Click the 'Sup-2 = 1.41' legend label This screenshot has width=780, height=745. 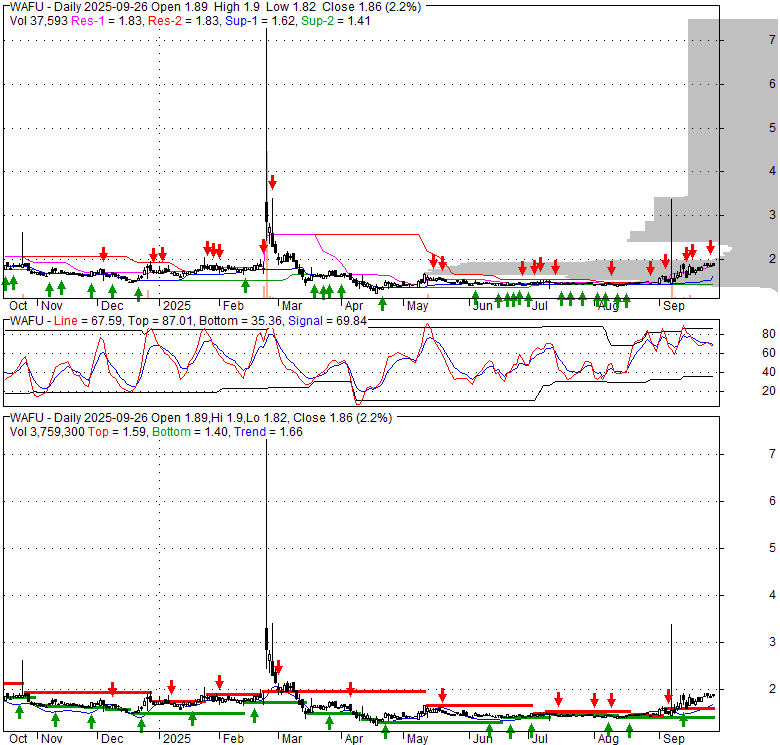point(336,21)
